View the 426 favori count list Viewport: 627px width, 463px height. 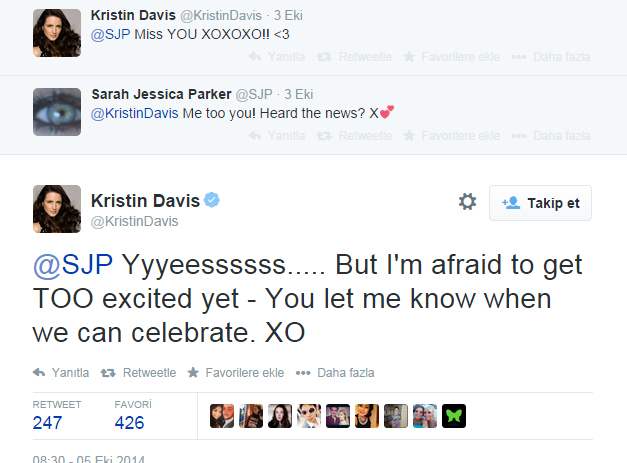click(129, 423)
